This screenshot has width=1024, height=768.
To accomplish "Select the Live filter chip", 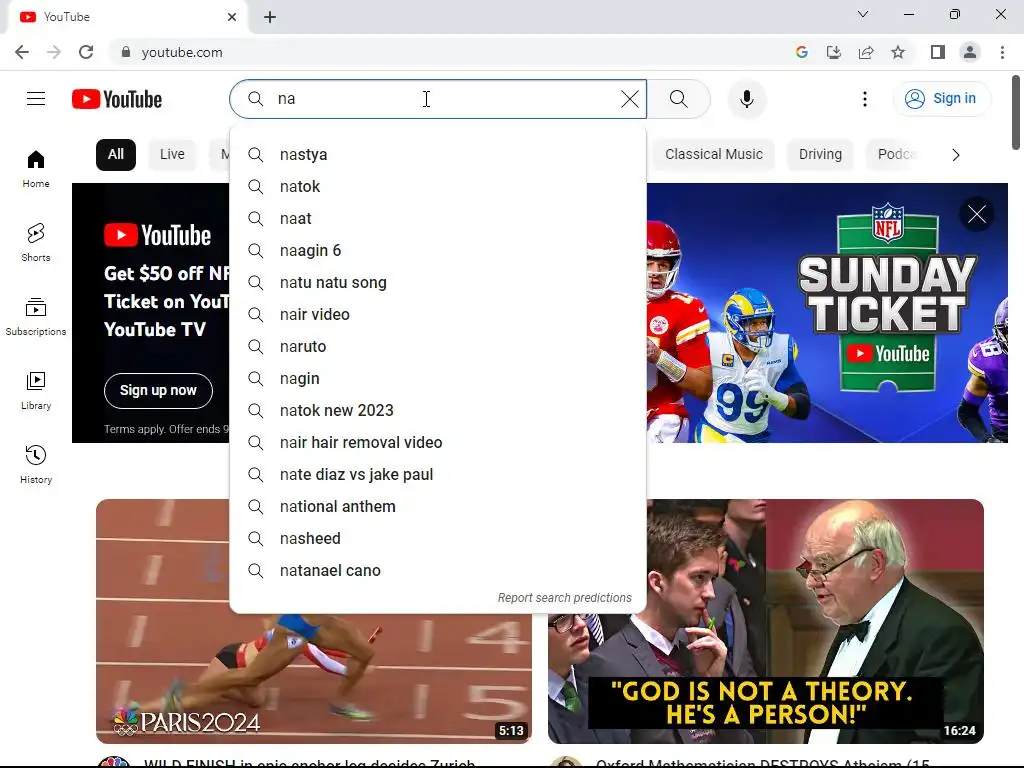I will pyautogui.click(x=172, y=155).
